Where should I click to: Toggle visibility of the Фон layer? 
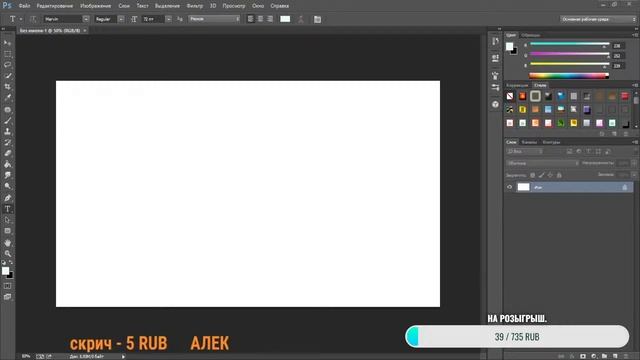coord(509,187)
